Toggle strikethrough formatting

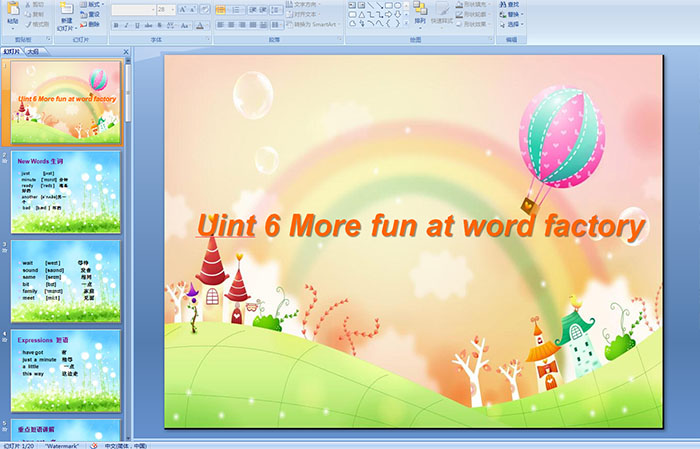(x=148, y=25)
